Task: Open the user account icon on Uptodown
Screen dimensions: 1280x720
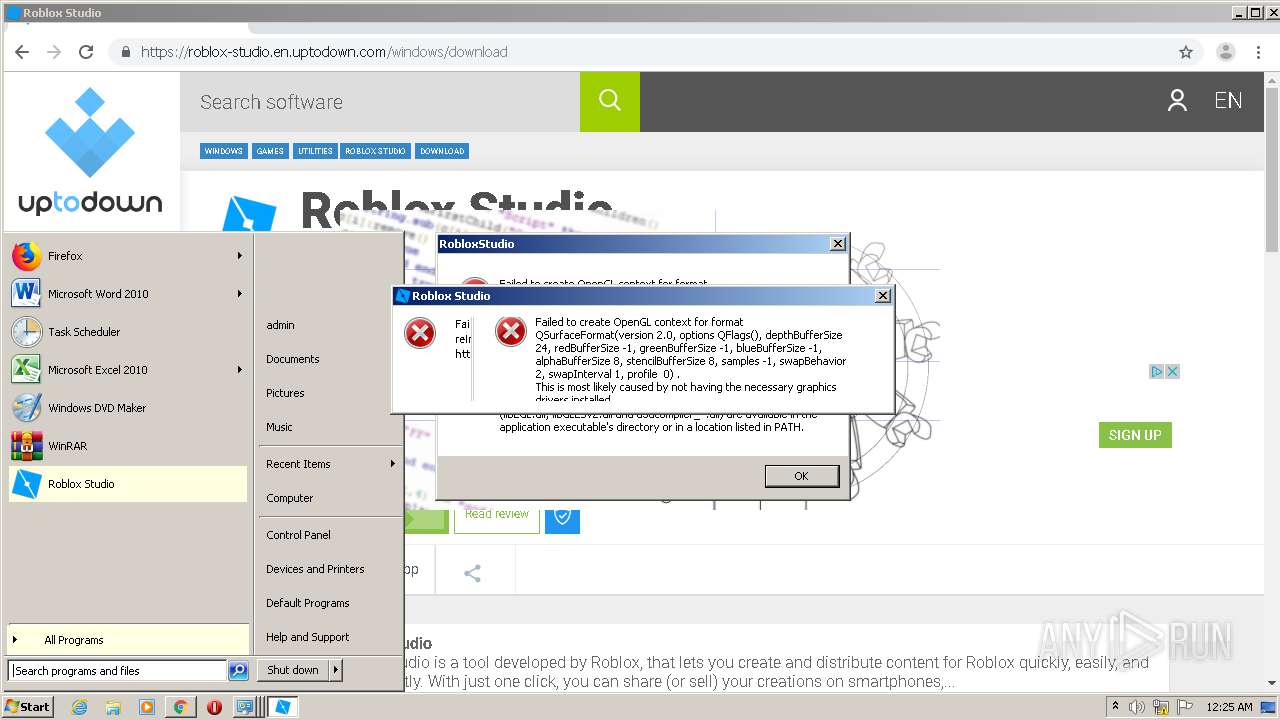Action: point(1177,100)
